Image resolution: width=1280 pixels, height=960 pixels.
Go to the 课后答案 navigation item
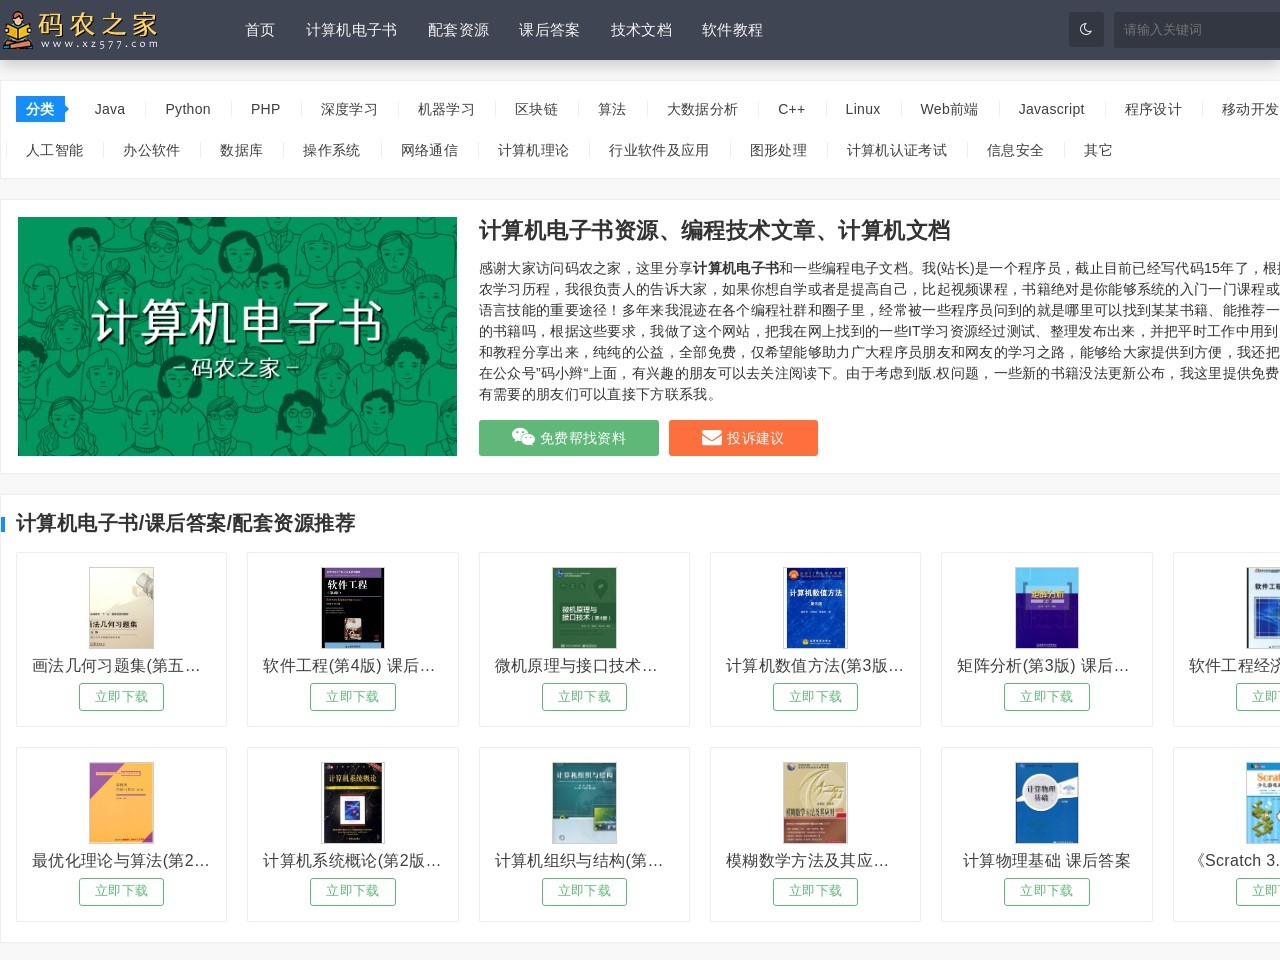(x=549, y=30)
